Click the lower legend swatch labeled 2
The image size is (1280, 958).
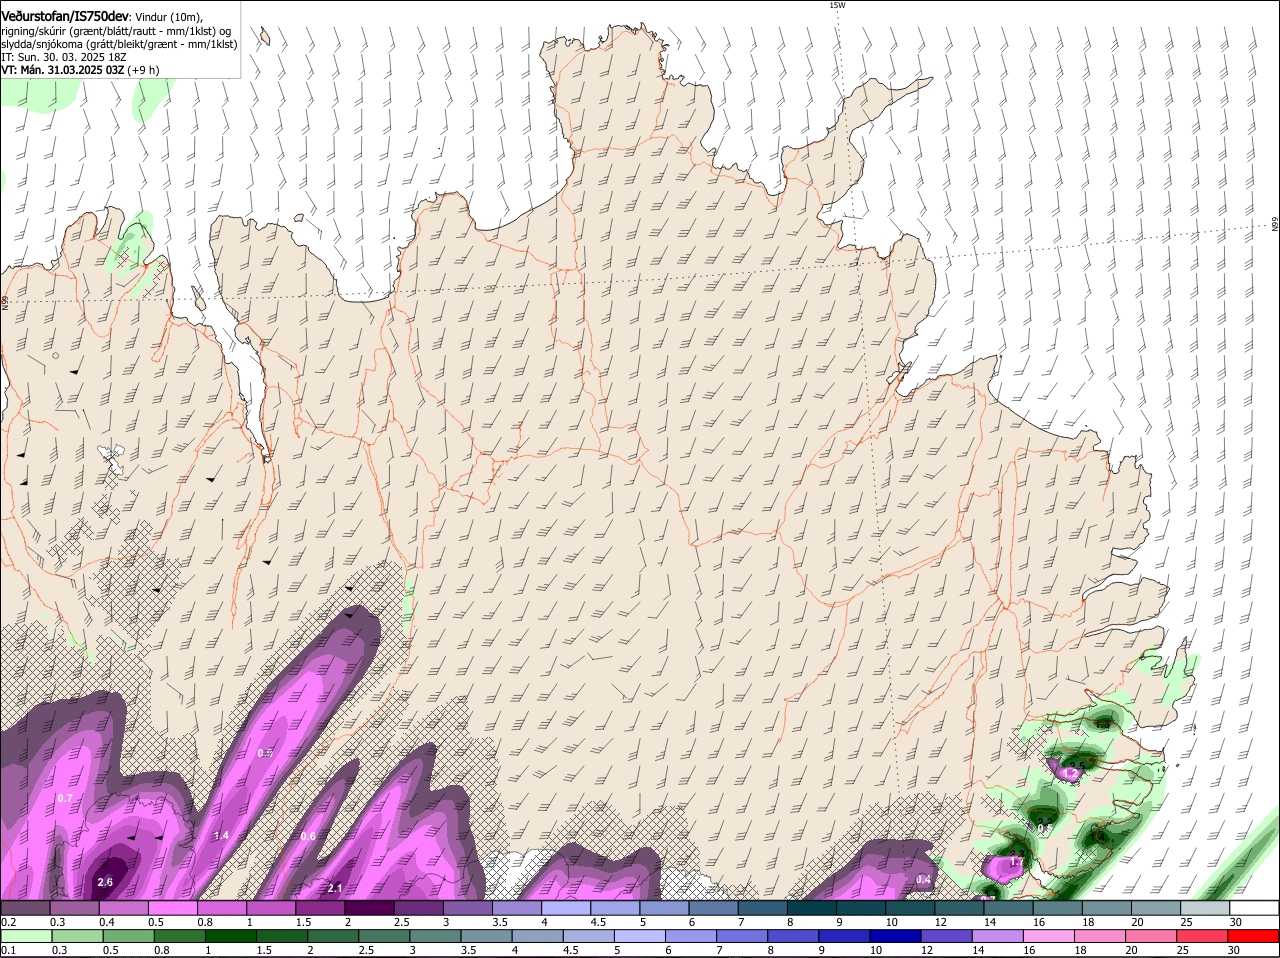(334, 936)
